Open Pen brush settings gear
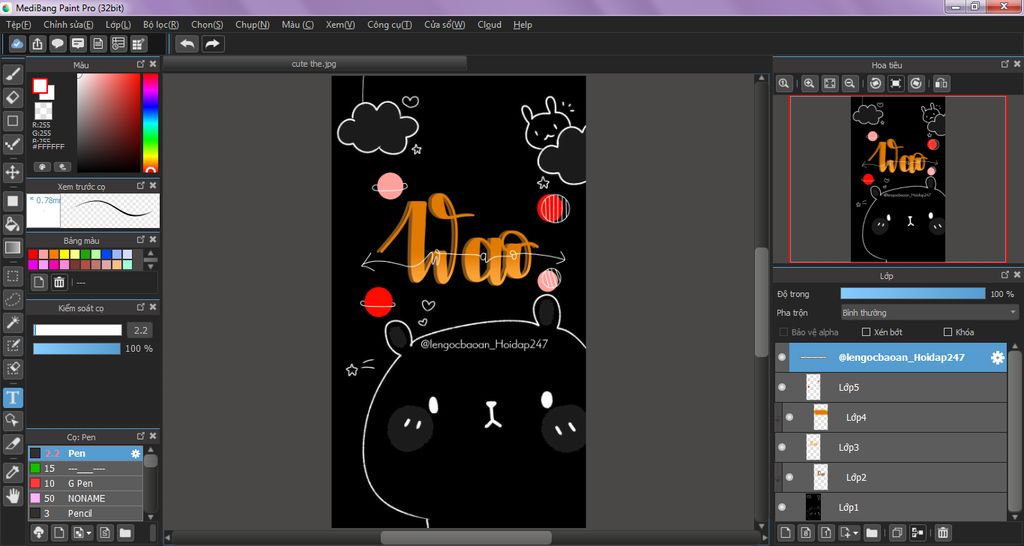 click(x=136, y=453)
